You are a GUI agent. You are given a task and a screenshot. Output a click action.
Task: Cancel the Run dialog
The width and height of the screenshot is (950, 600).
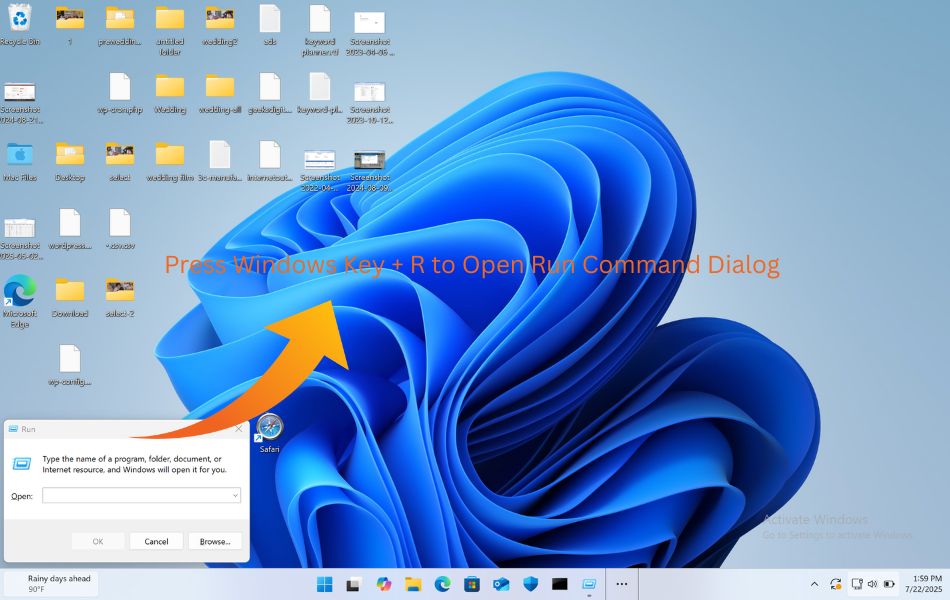tap(155, 541)
